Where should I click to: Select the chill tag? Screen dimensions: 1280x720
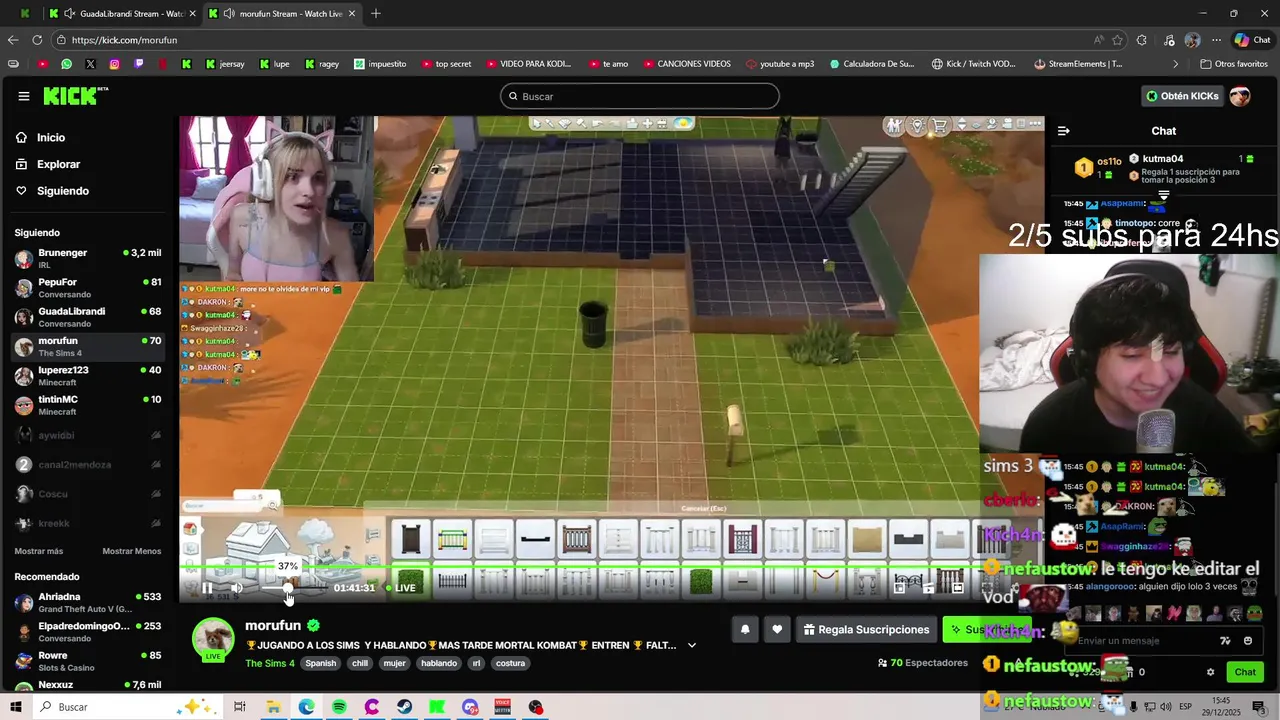coord(360,663)
